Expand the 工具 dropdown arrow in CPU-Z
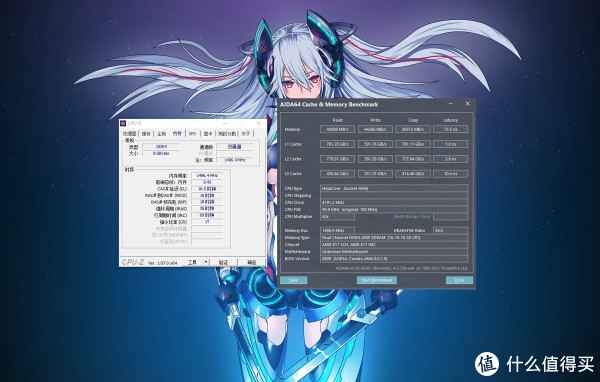600x382 pixels. click(x=206, y=262)
